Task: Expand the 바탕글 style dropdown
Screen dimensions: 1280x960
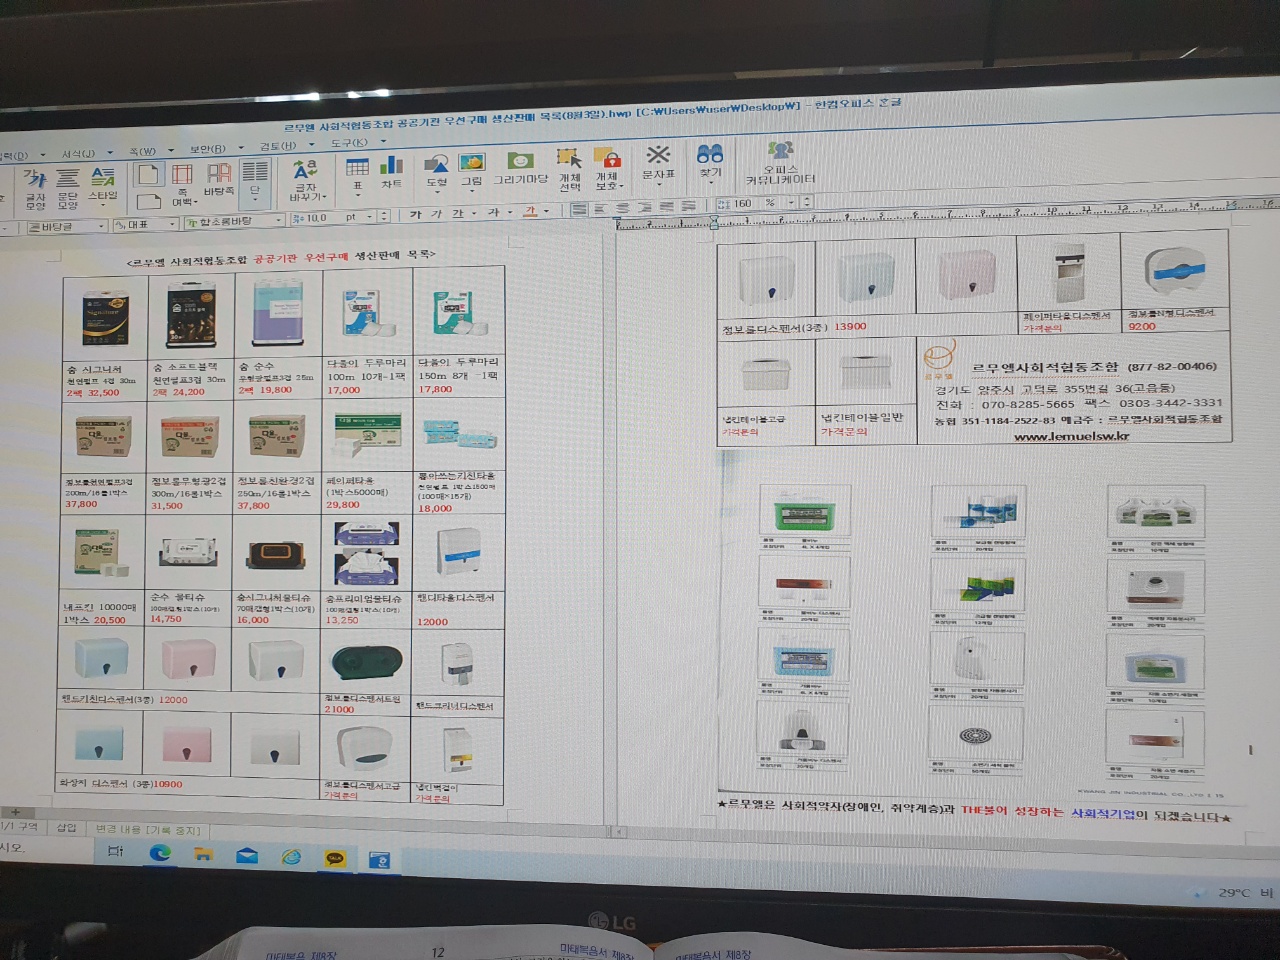Action: [x=101, y=226]
